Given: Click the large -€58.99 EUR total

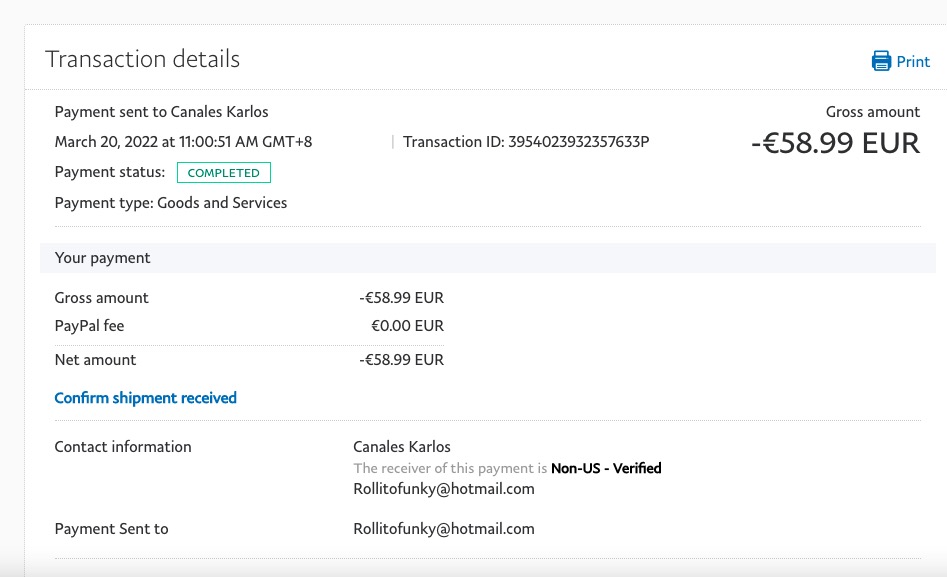Looking at the screenshot, I should click(835, 143).
